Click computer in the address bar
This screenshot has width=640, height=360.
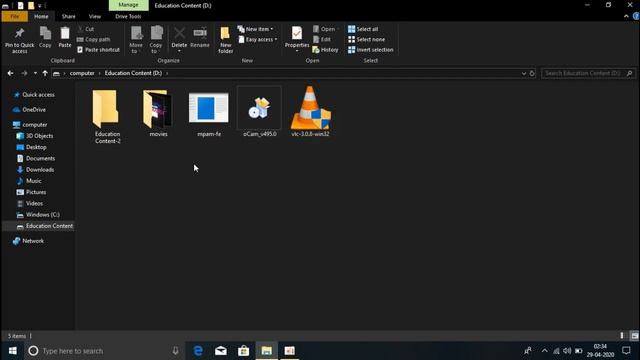[82, 73]
